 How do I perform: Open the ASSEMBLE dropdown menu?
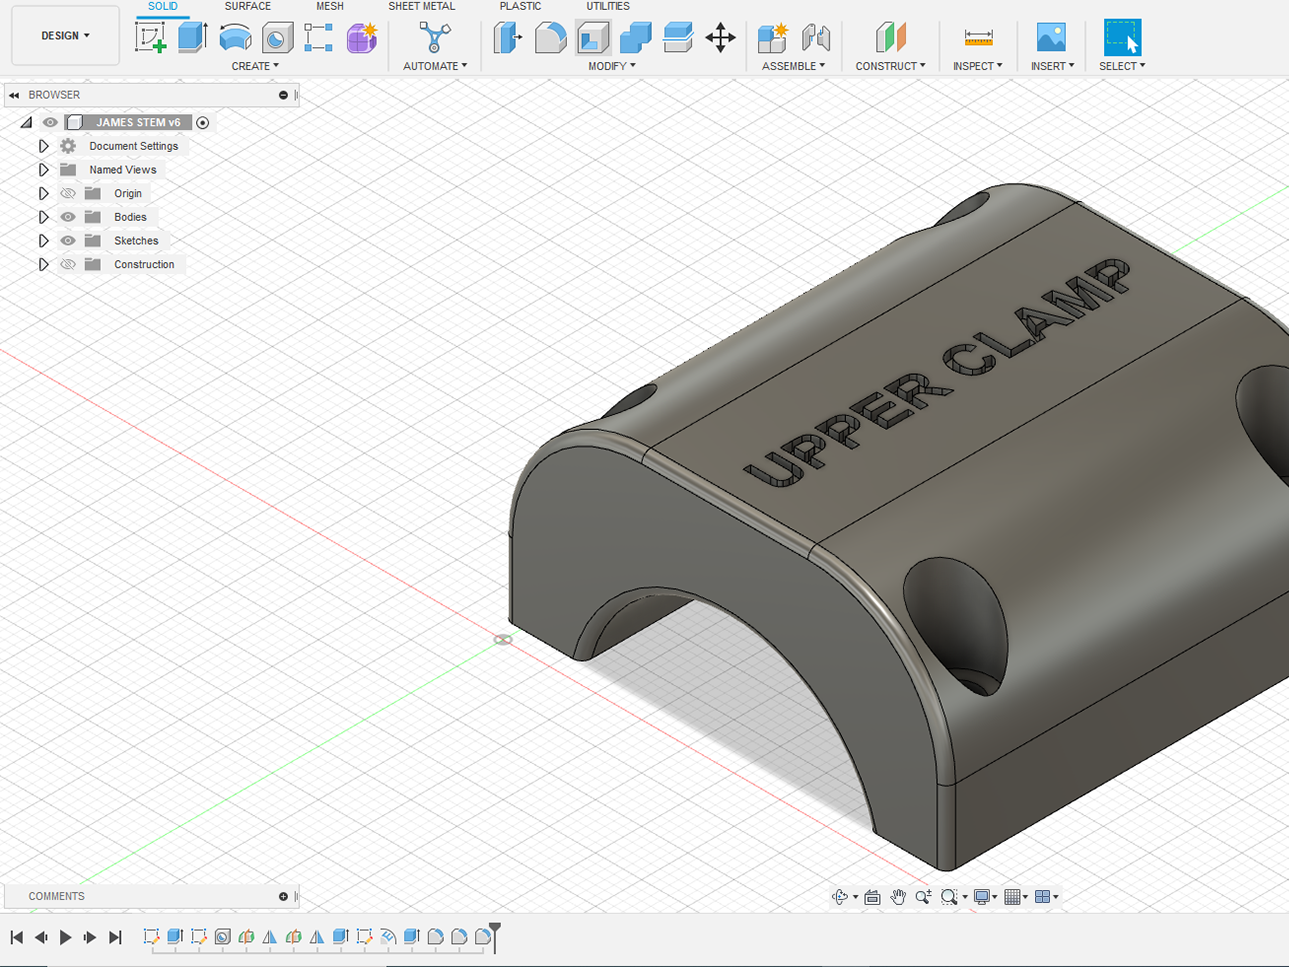click(x=793, y=66)
